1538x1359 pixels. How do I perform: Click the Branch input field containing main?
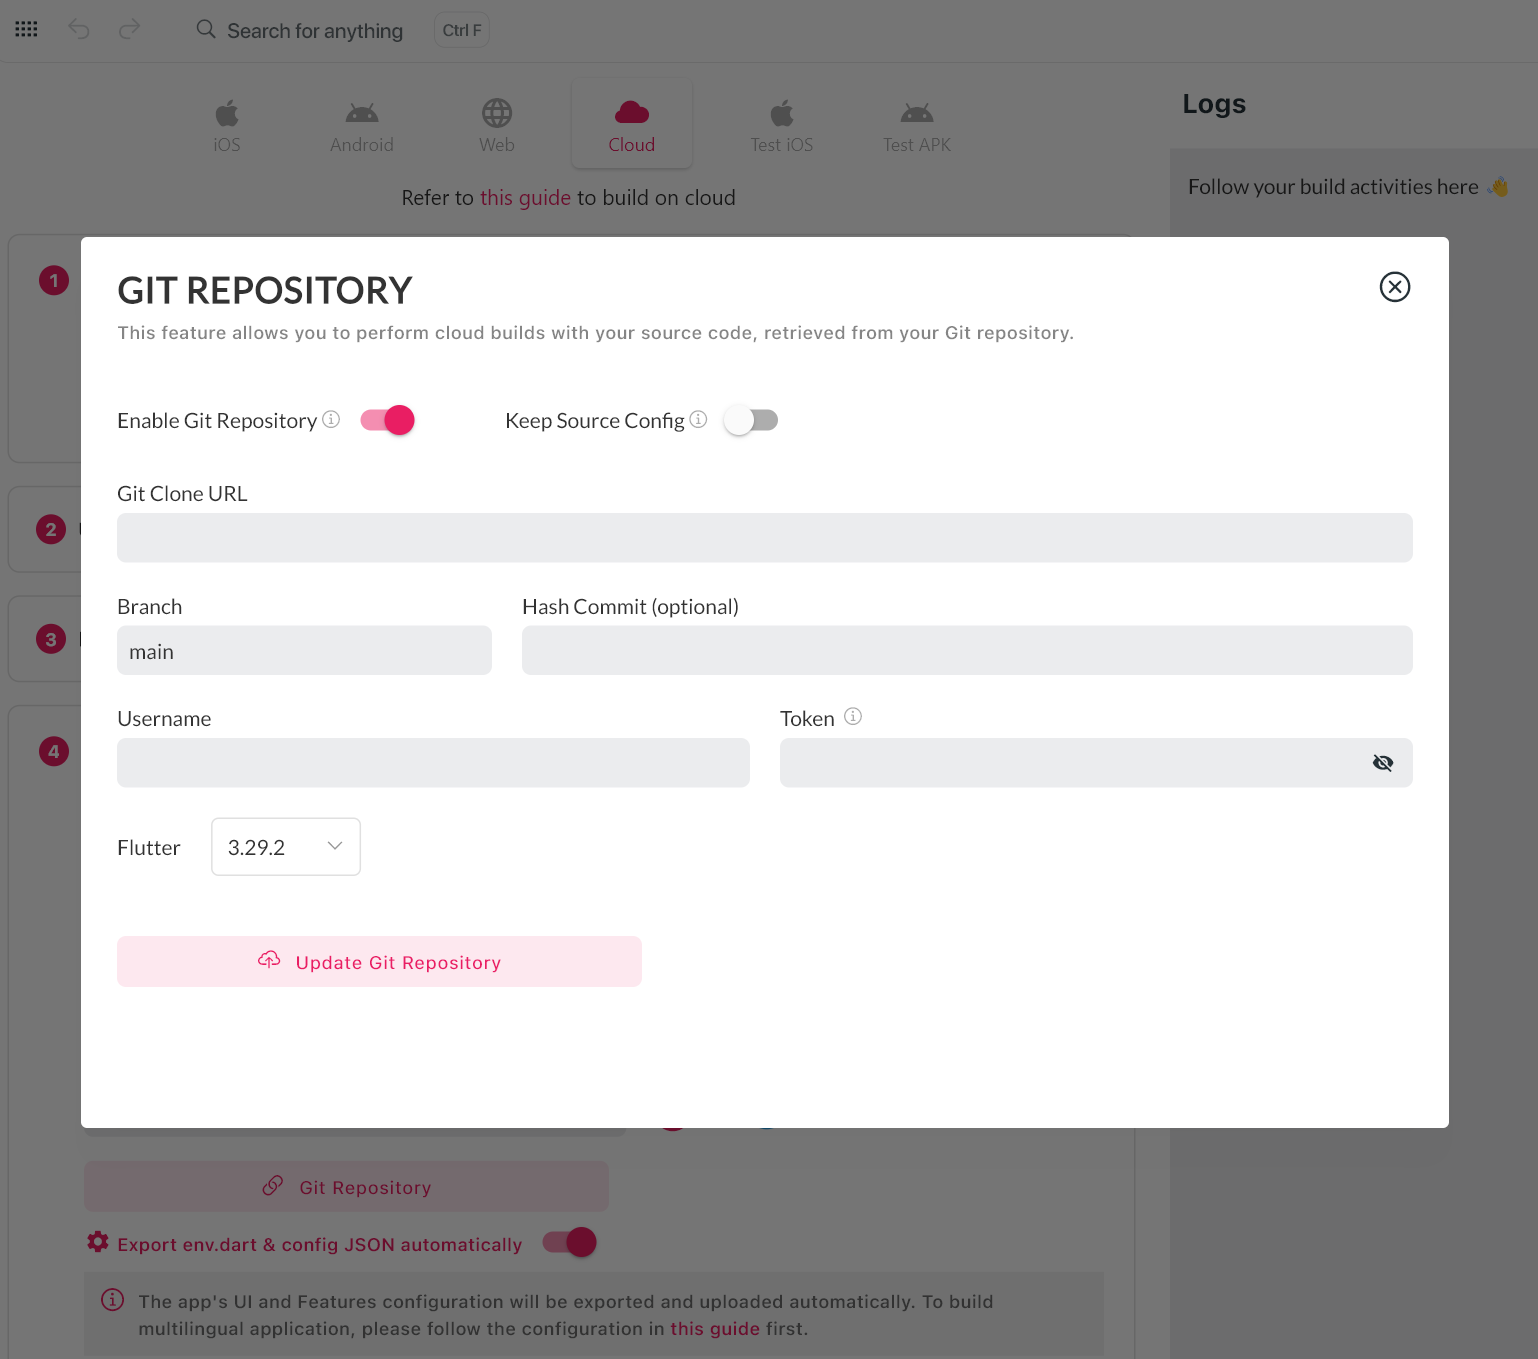304,651
